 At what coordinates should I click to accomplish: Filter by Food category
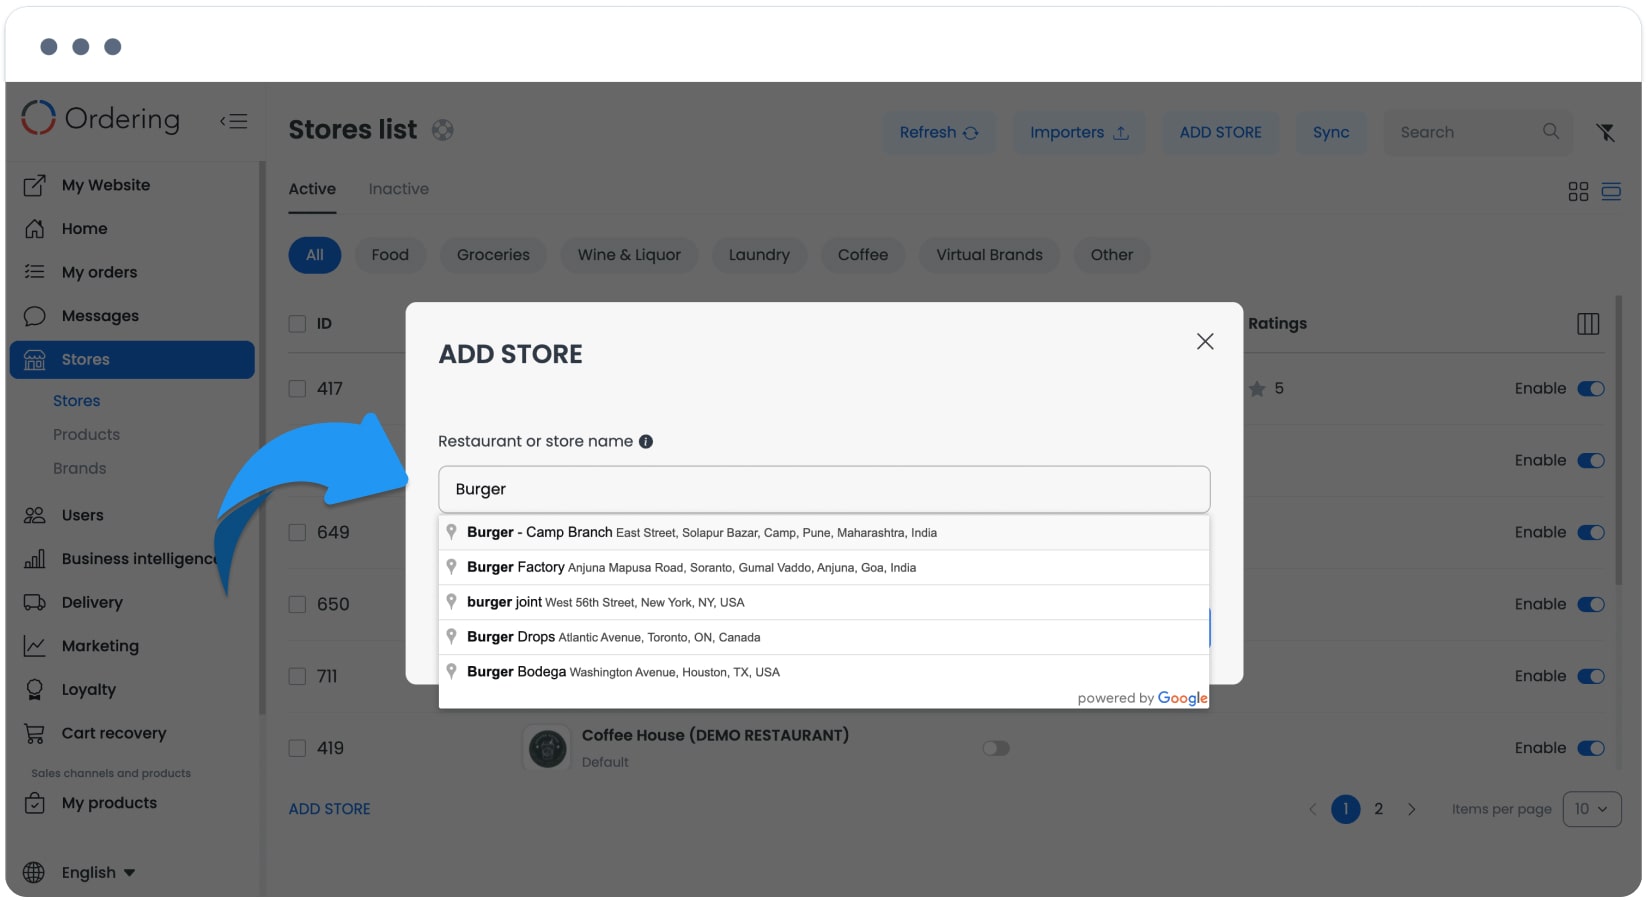[390, 255]
